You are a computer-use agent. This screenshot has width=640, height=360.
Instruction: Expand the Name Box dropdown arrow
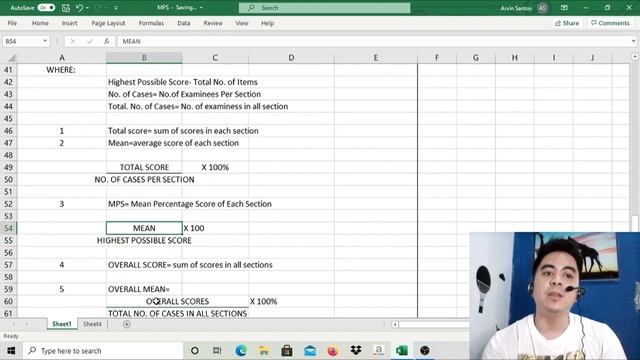(45, 41)
